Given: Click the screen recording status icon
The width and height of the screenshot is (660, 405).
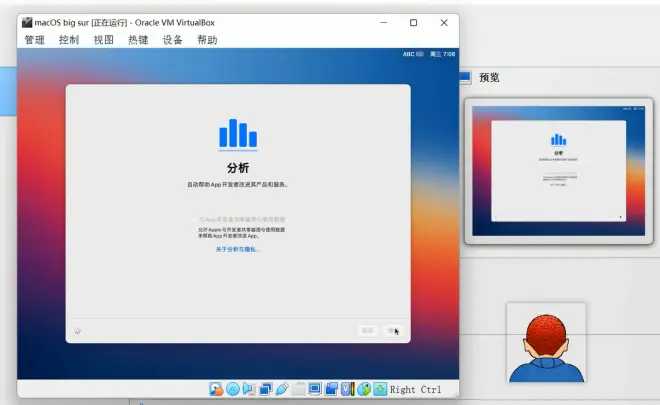Looking at the screenshot, I should click(331, 389).
